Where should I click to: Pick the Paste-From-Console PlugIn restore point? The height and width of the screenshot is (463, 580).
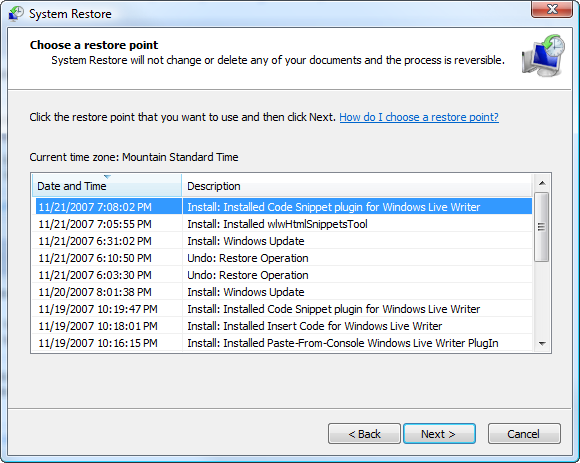click(x=282, y=343)
